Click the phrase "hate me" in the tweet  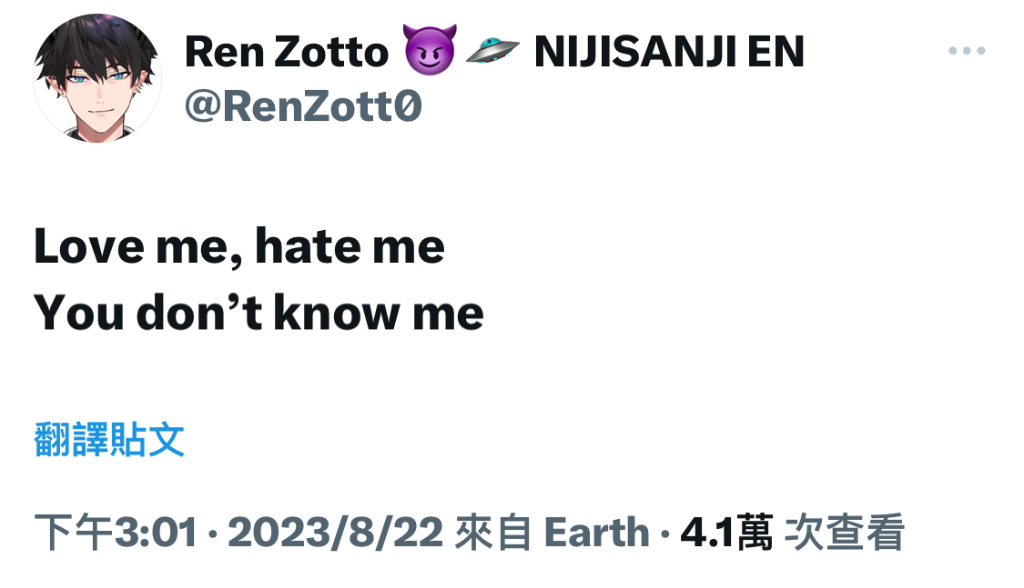point(350,246)
